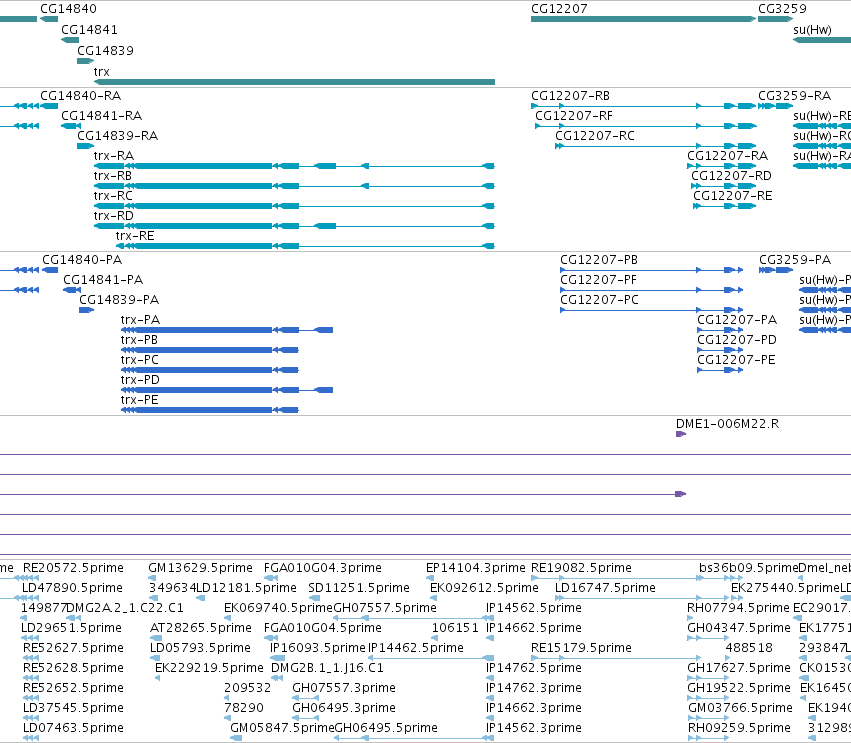Select CG12207-RF transcript label
The image size is (851, 743).
(574, 116)
